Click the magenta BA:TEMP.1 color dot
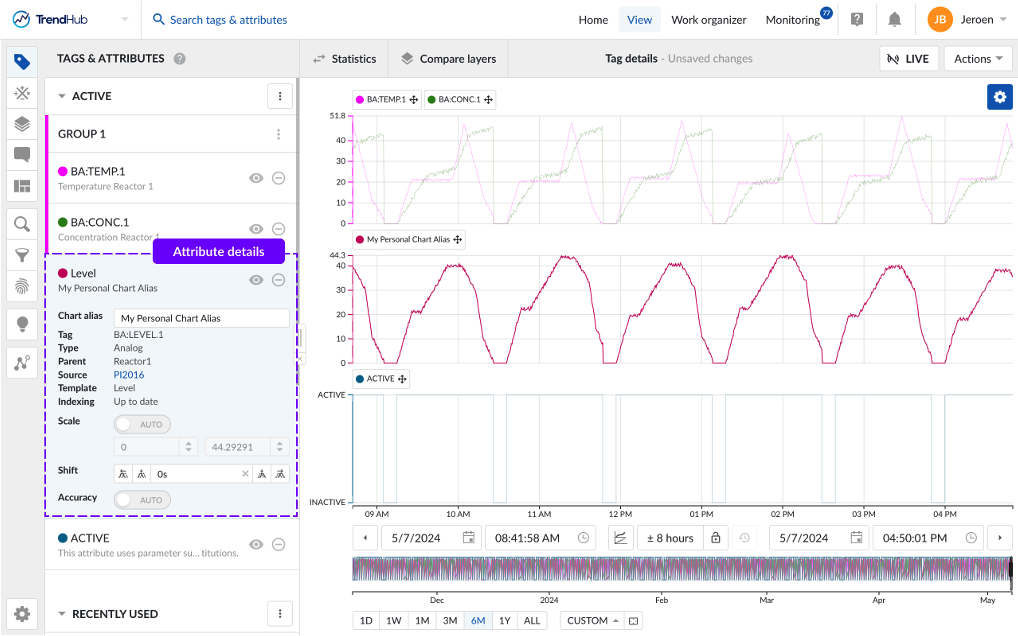This screenshot has height=636, width=1018. point(63,172)
